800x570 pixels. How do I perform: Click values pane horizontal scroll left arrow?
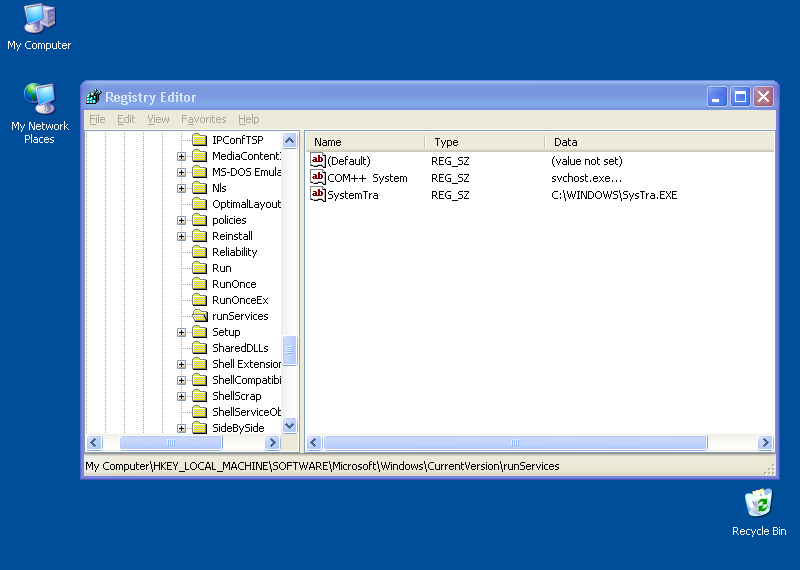(x=314, y=442)
